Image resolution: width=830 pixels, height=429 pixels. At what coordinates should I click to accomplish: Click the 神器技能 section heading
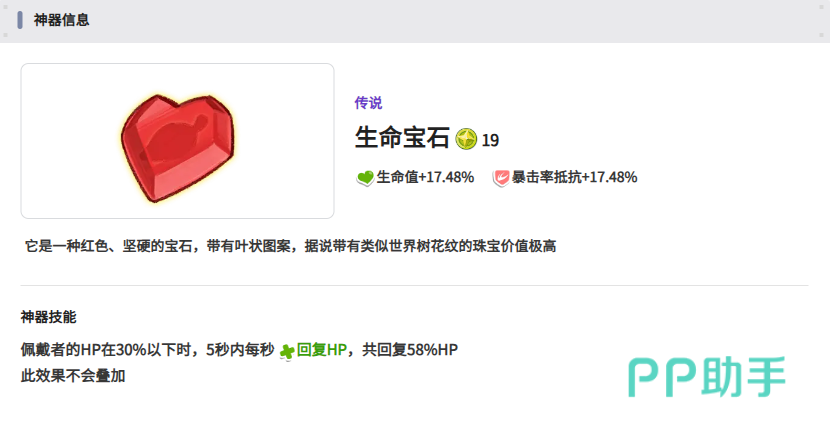48,317
